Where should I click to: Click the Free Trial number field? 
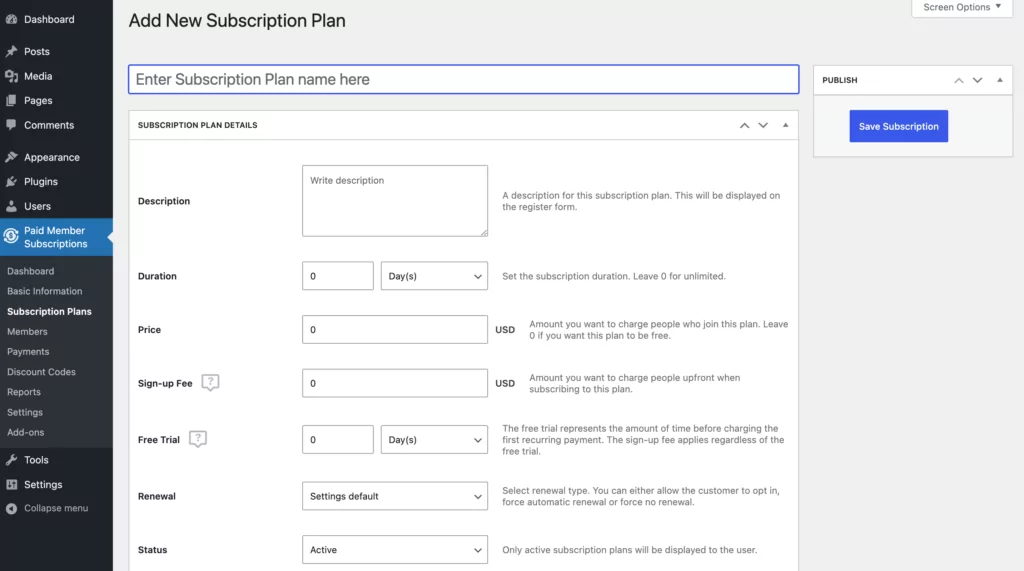[x=338, y=440]
